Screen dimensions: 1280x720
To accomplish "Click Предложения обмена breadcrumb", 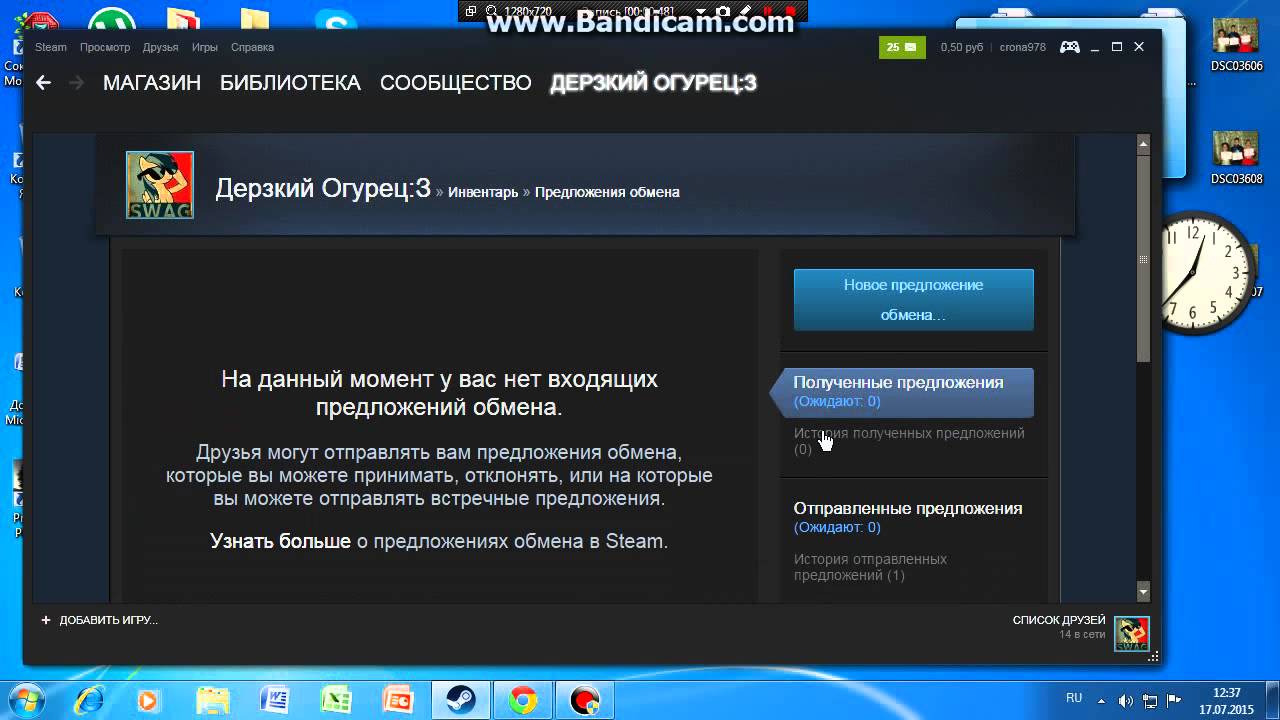I will 607,192.
